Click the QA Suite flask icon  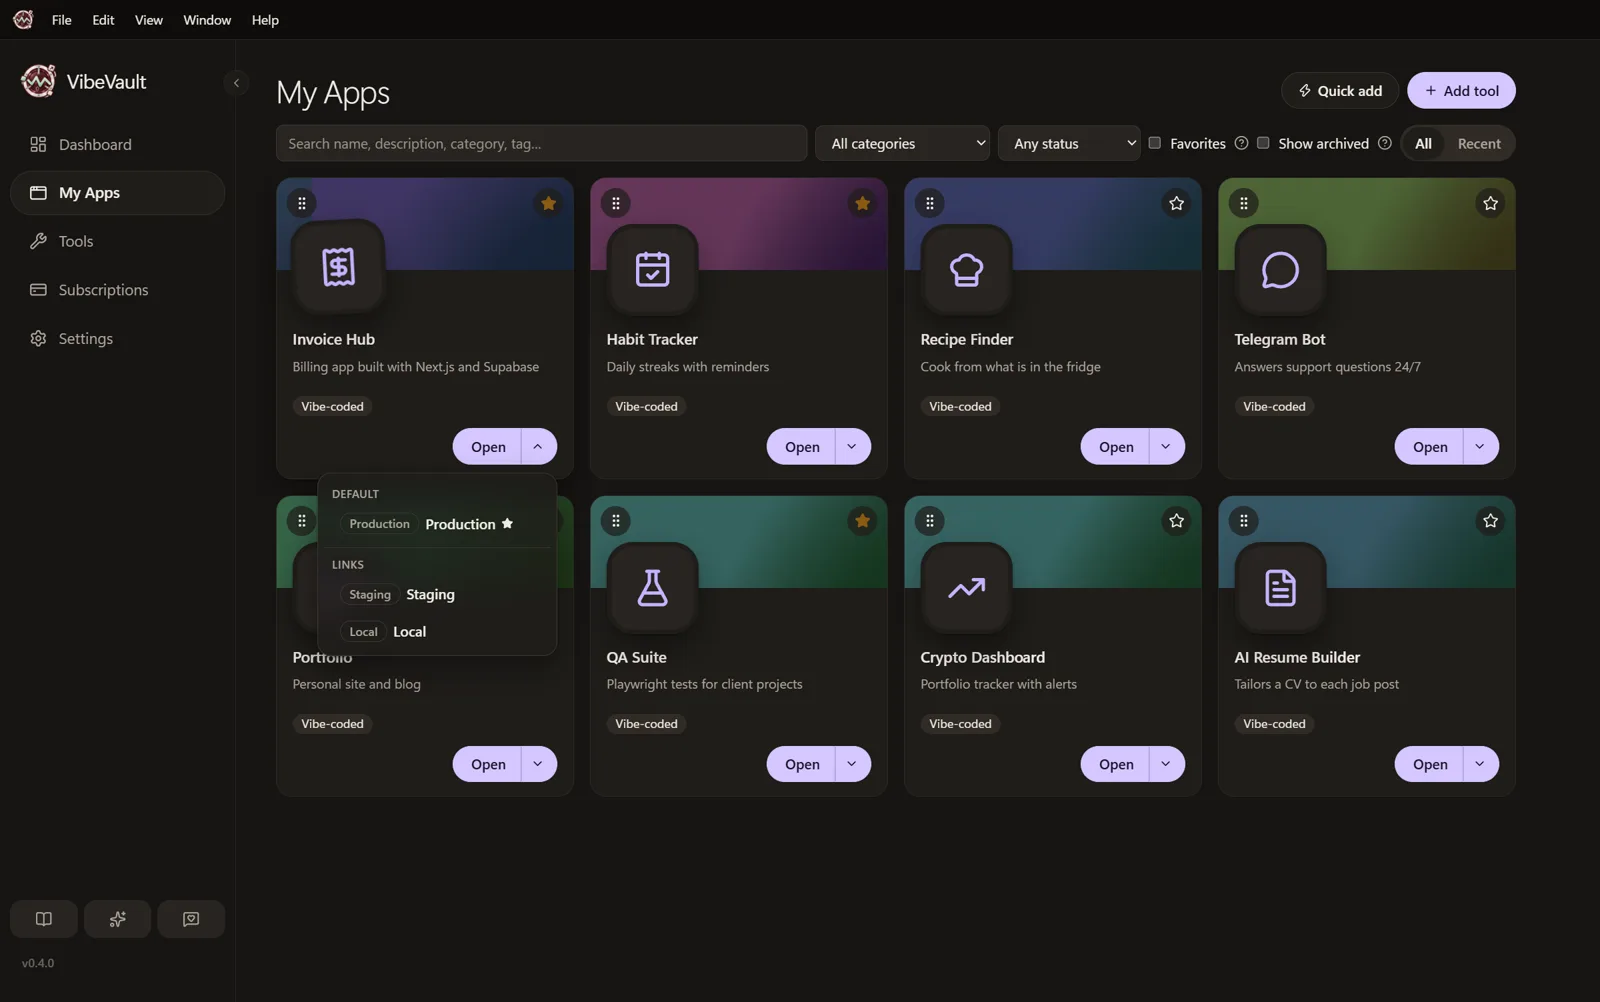[x=652, y=587]
